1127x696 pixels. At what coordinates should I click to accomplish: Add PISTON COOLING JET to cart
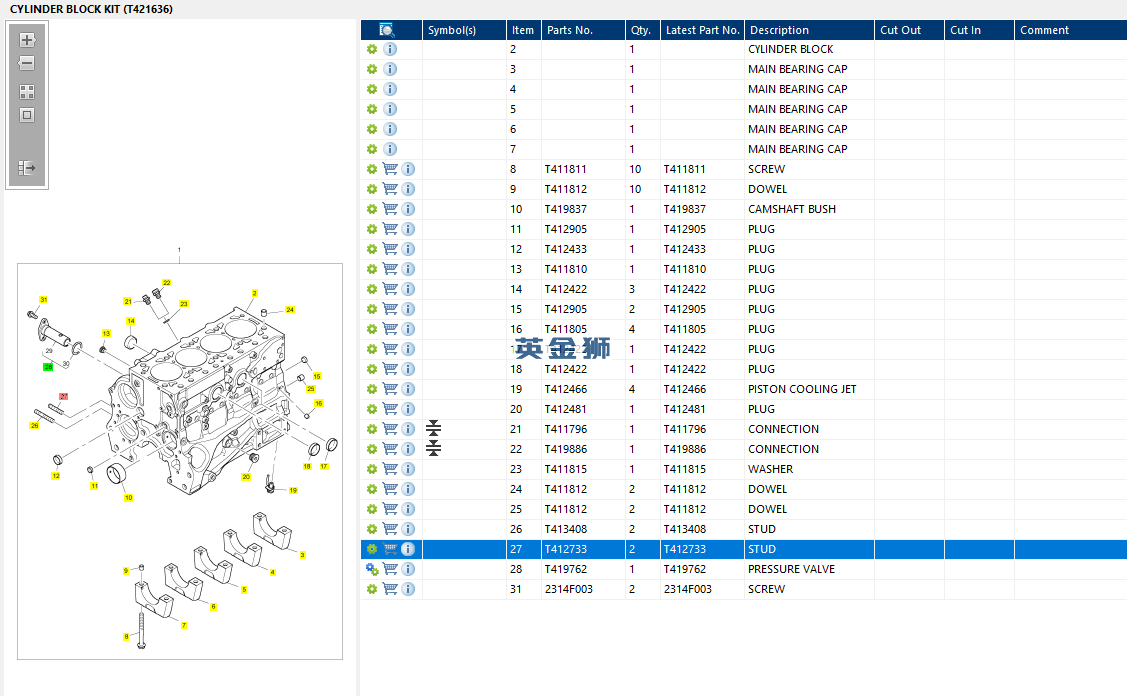(390, 389)
